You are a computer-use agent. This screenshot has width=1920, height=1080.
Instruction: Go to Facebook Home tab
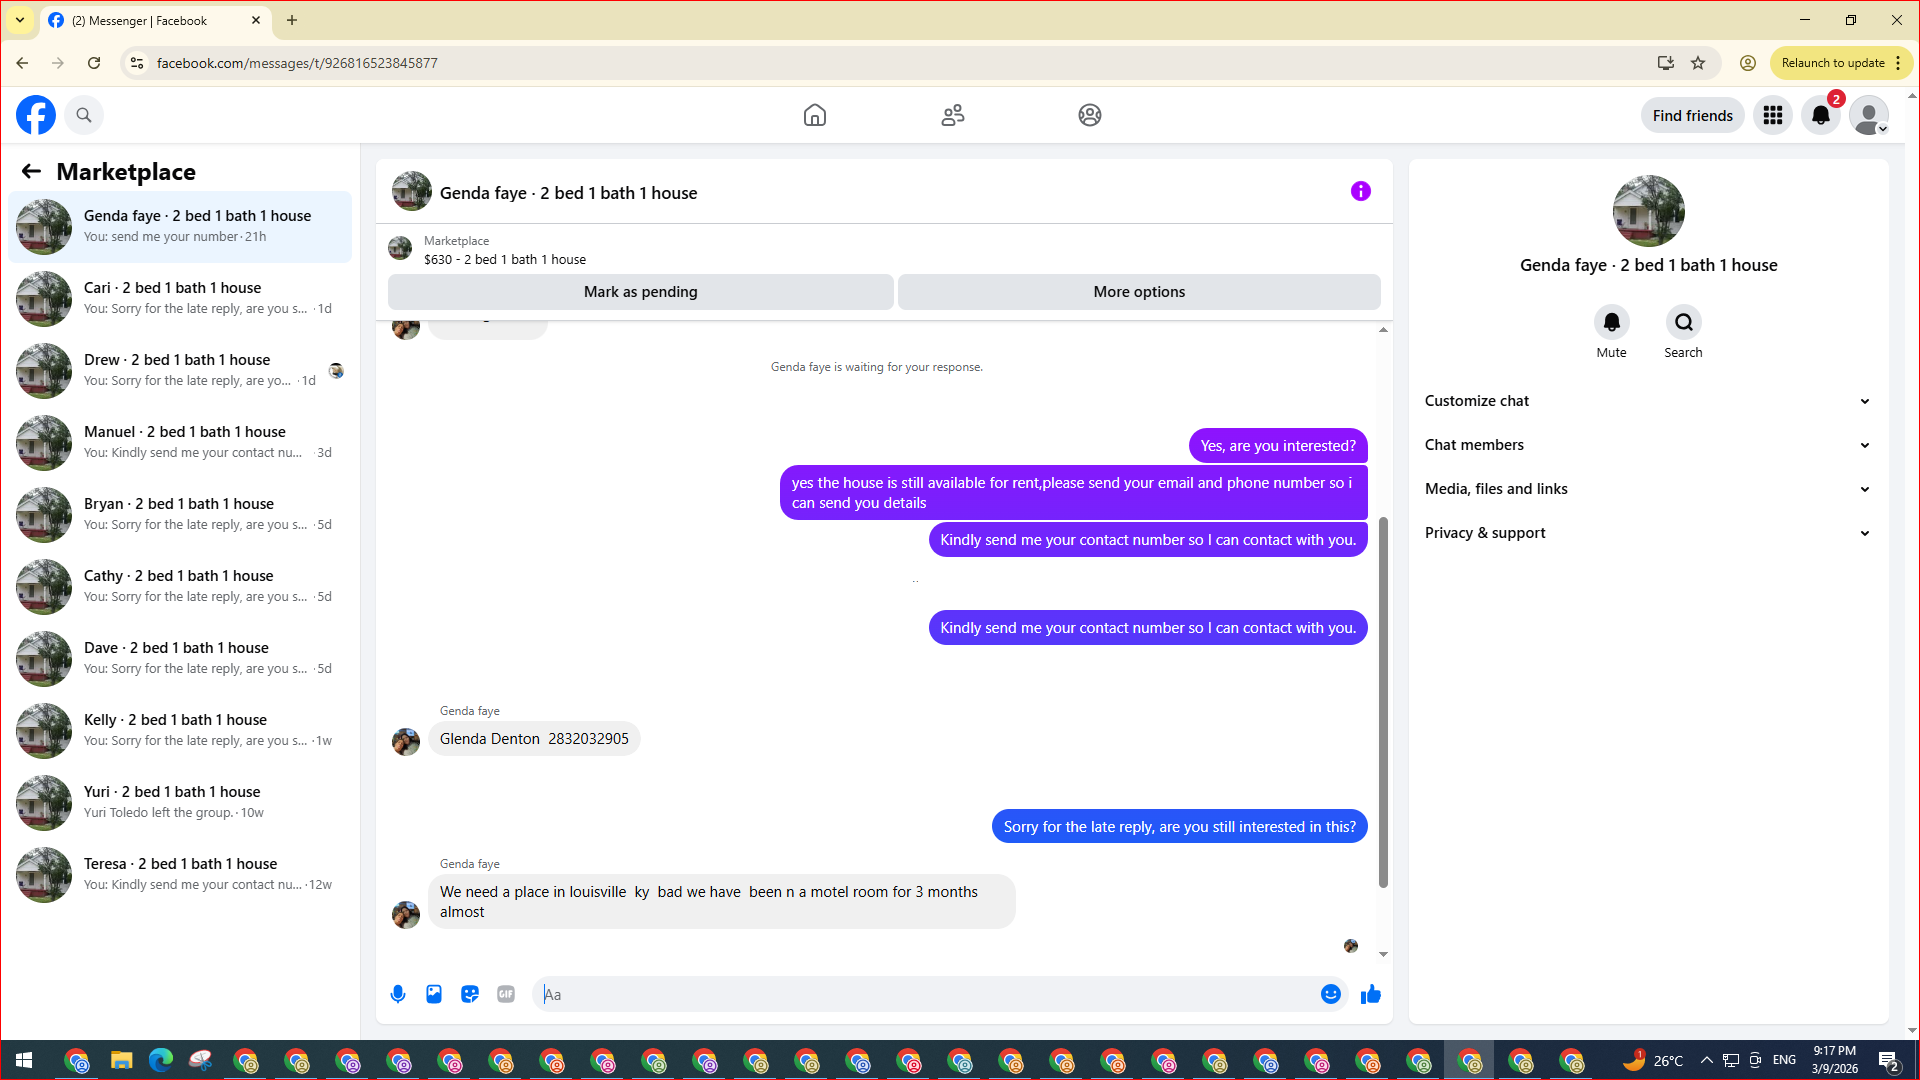pyautogui.click(x=814, y=116)
